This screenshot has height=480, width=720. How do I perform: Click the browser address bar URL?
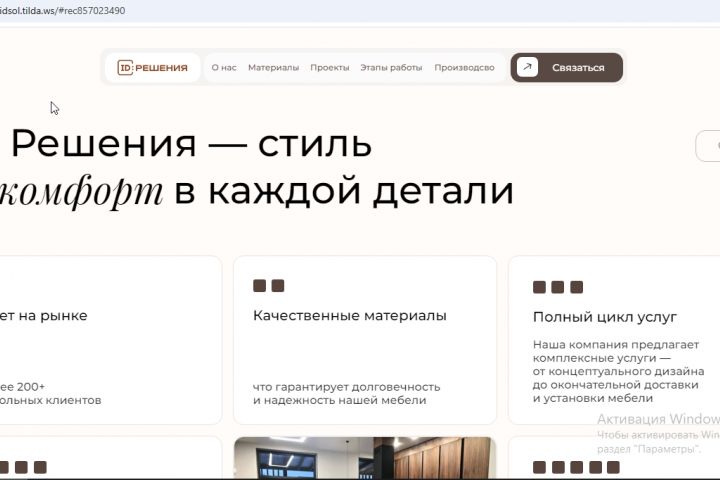tap(62, 11)
